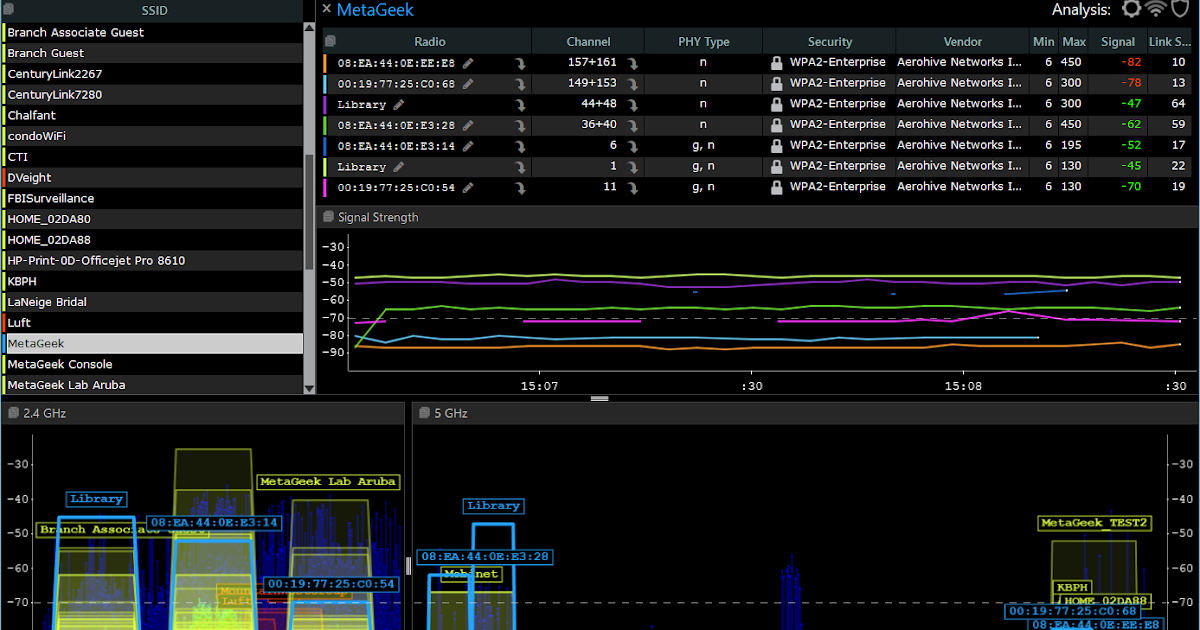
Task: Select the condoWiFi network
Action: pyautogui.click(x=152, y=136)
